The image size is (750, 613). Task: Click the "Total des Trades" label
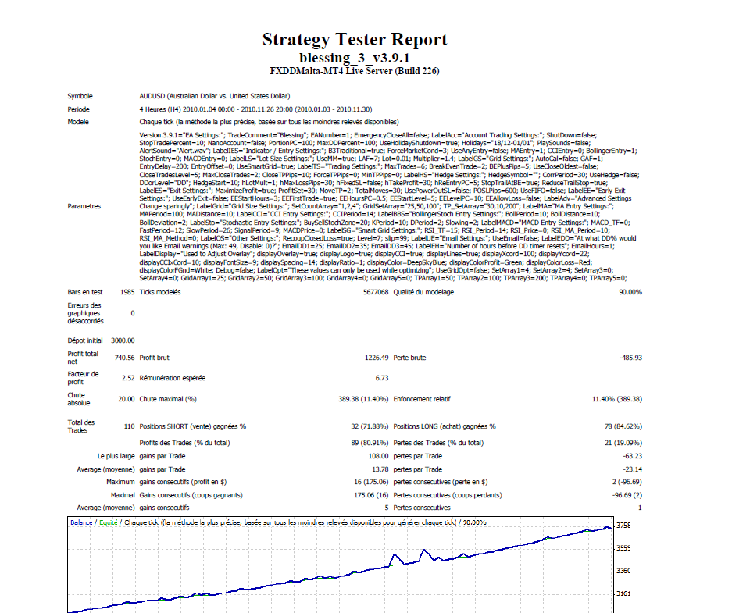pyautogui.click(x=81, y=427)
